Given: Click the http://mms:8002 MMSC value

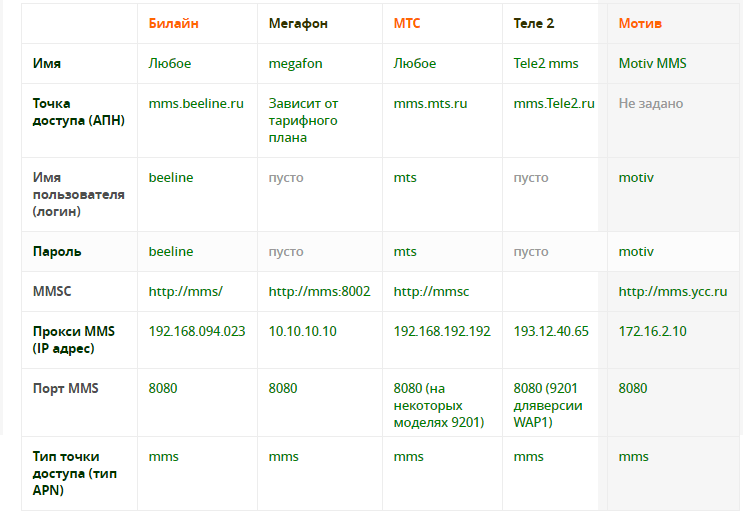Looking at the screenshot, I should pyautogui.click(x=319, y=291).
